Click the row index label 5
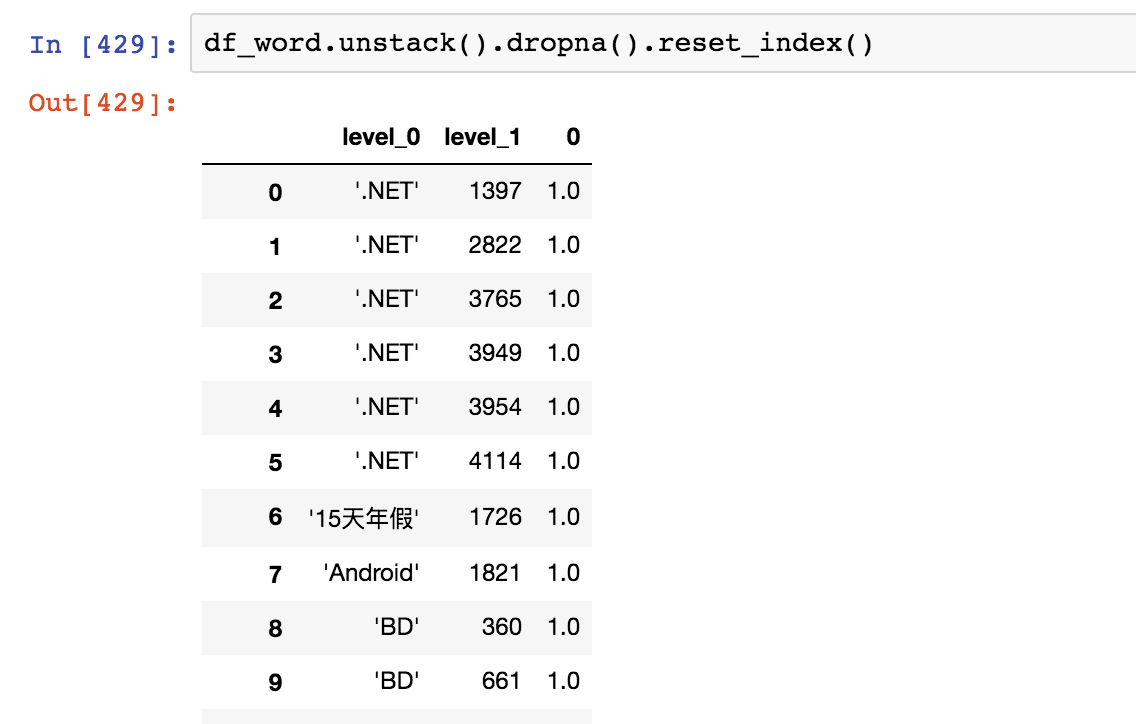Image resolution: width=1136 pixels, height=724 pixels. 275,462
